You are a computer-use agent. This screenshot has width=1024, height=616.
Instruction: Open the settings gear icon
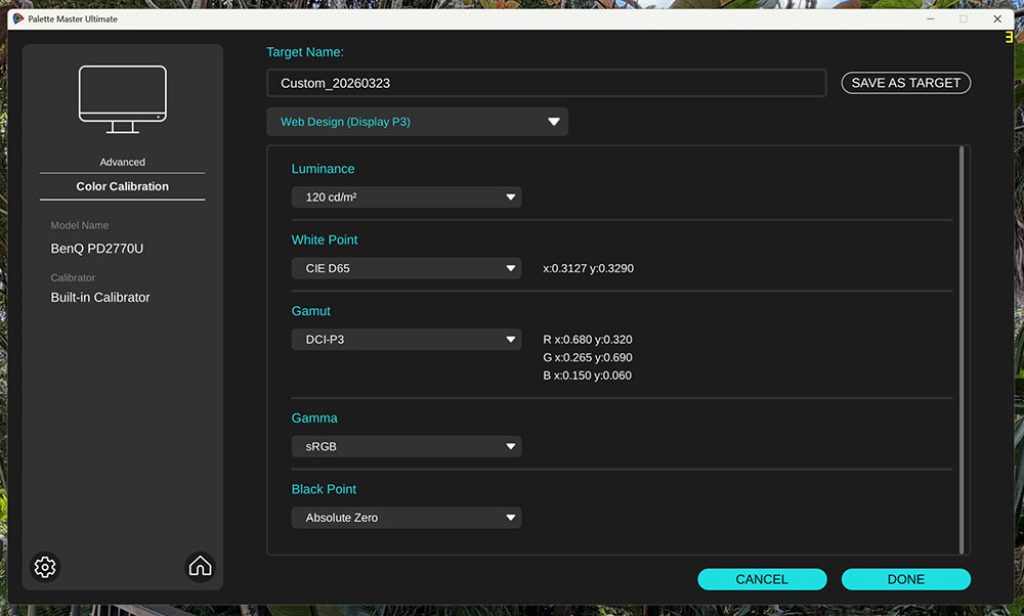coord(45,567)
